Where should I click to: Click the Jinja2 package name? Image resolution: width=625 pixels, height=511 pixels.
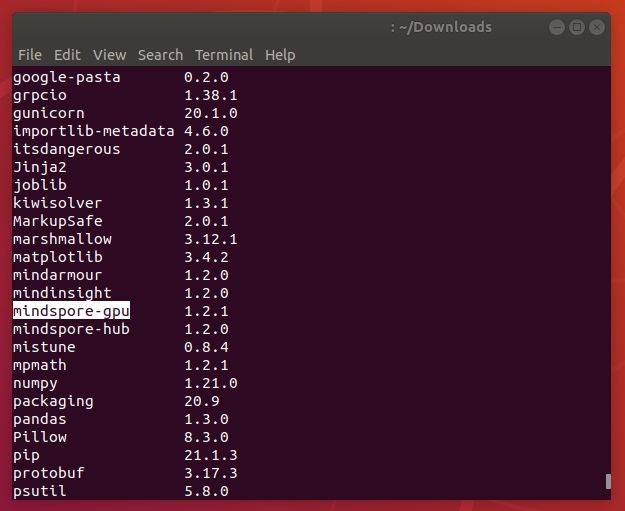pyautogui.click(x=40, y=167)
